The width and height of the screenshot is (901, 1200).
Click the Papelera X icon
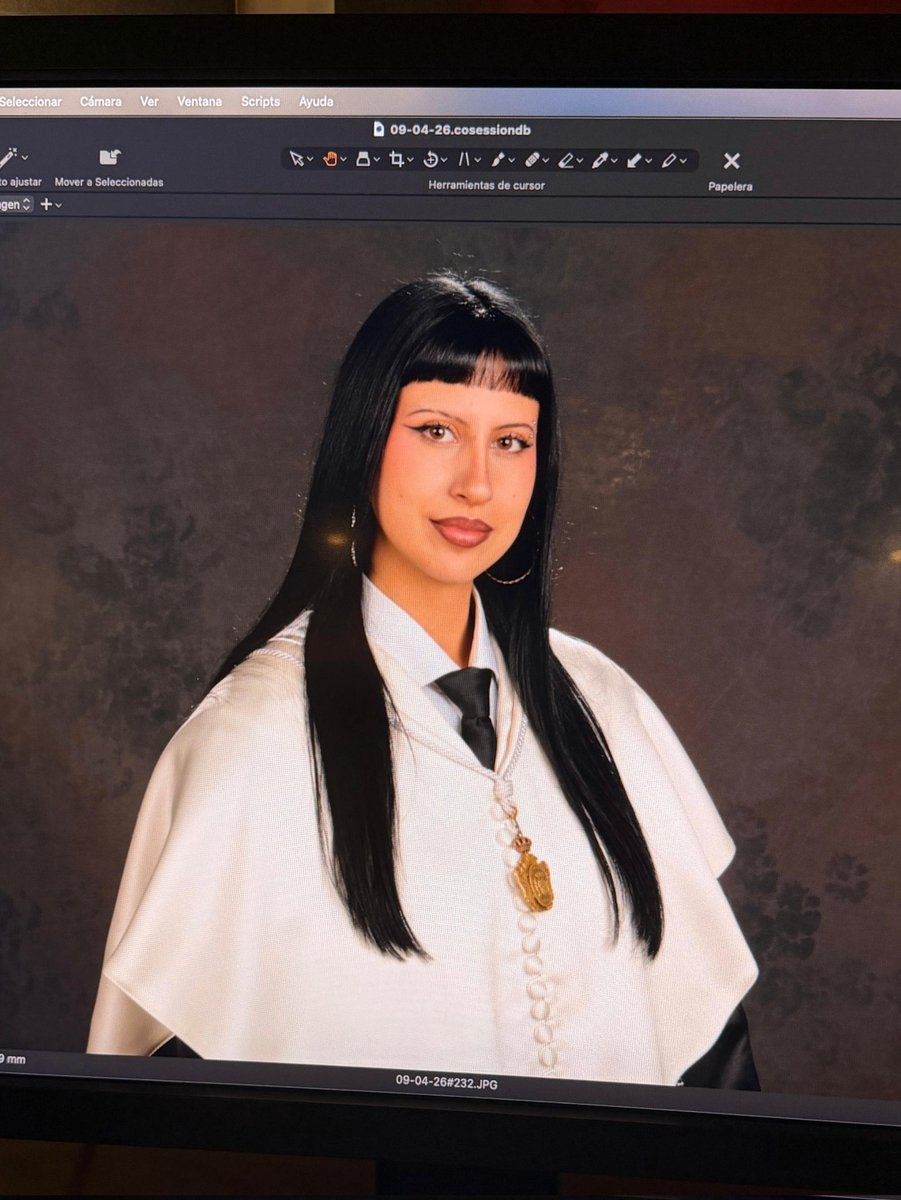[731, 160]
